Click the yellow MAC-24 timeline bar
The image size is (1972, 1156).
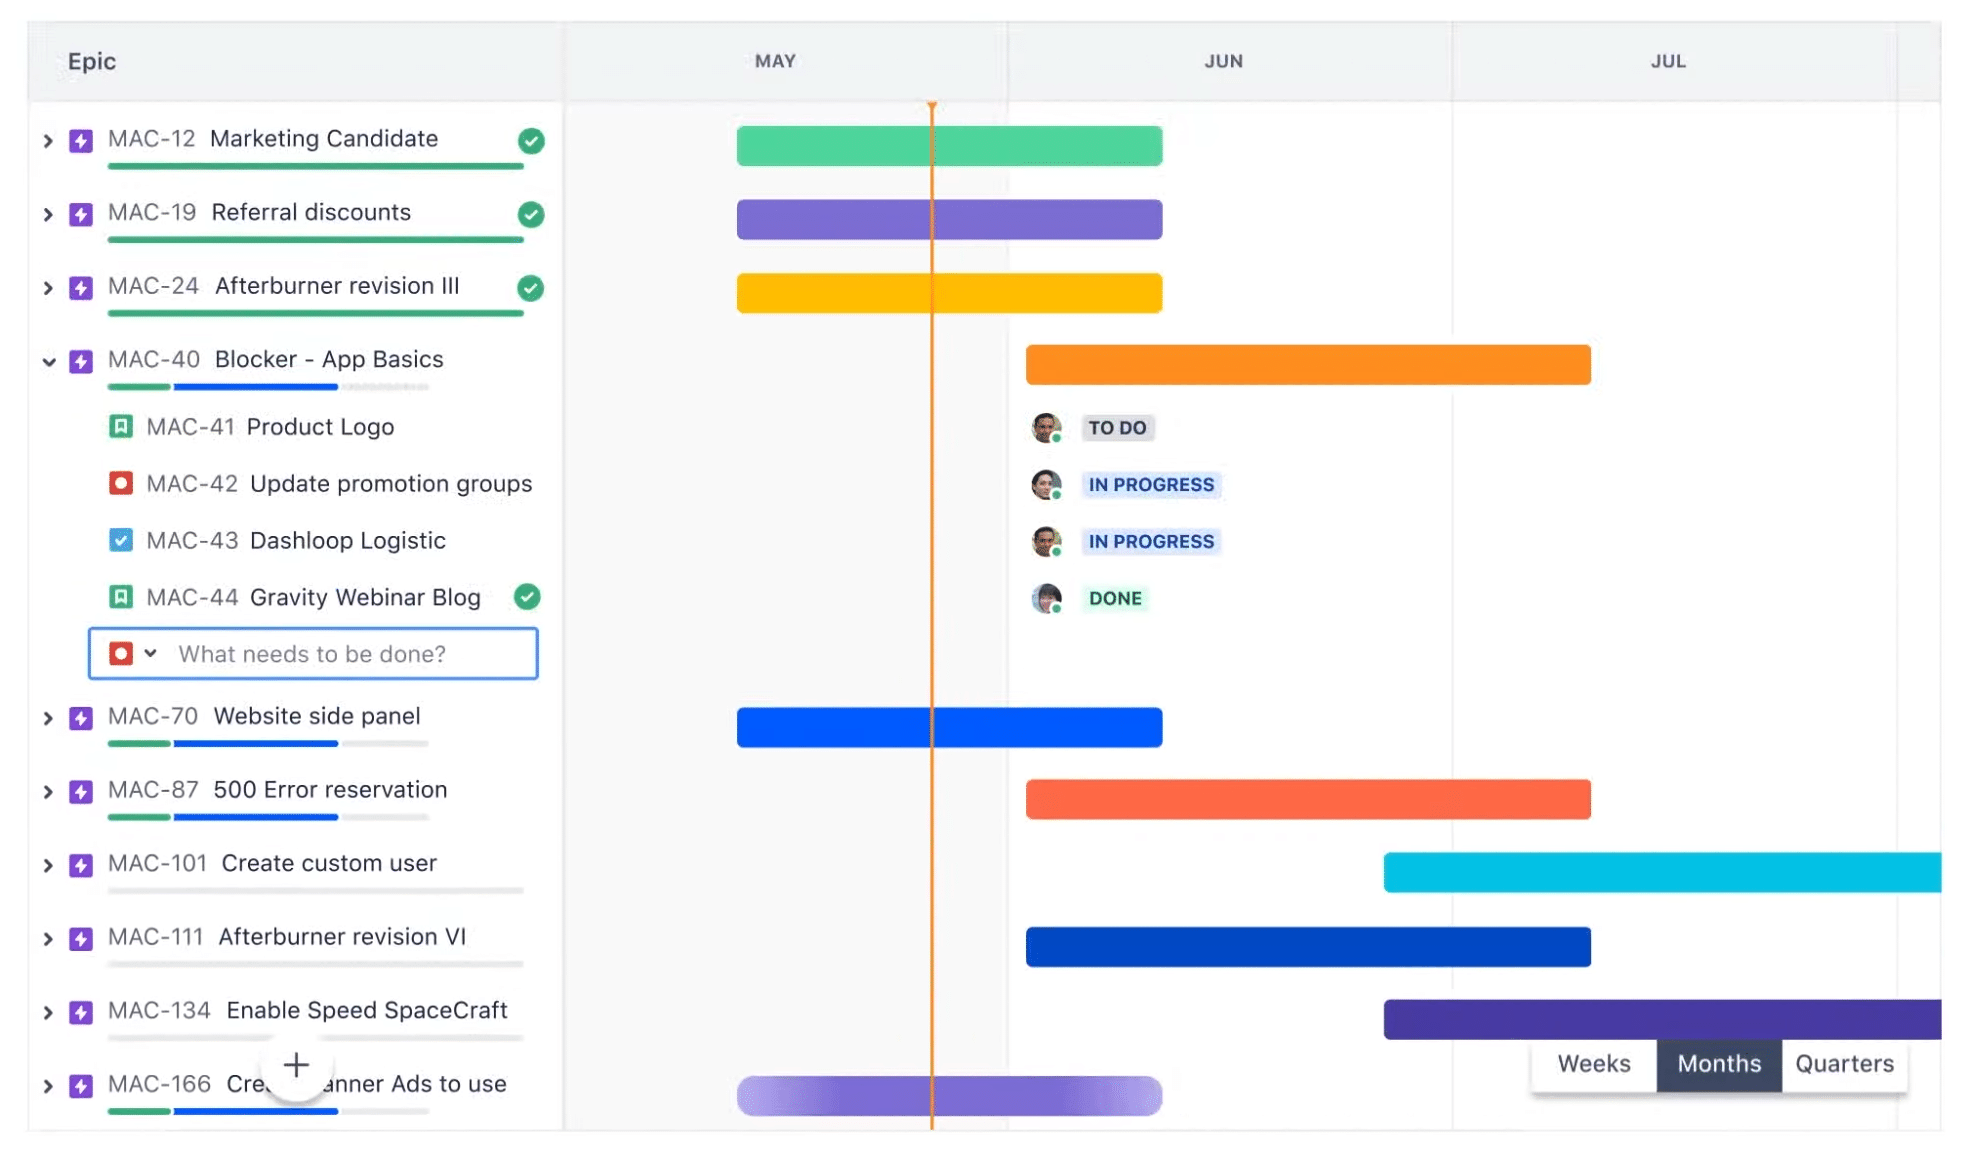(x=949, y=293)
